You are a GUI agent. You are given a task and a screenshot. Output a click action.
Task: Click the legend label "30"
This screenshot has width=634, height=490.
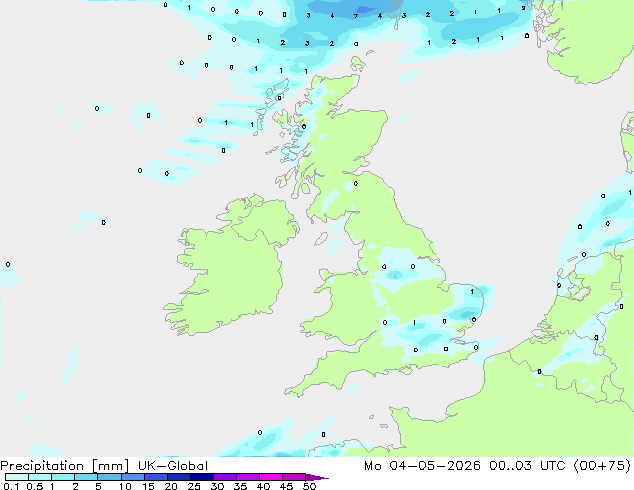(217, 486)
